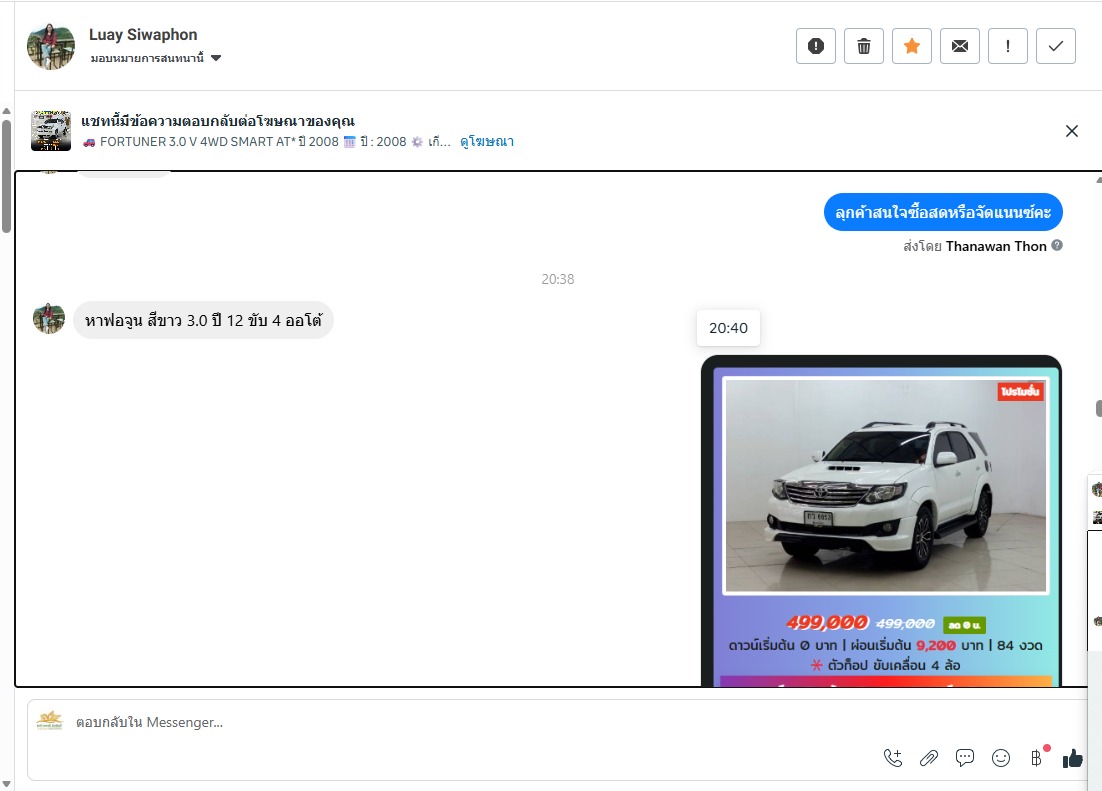
Task: Open the Fortuner ad thumbnail in banner
Action: (51, 131)
